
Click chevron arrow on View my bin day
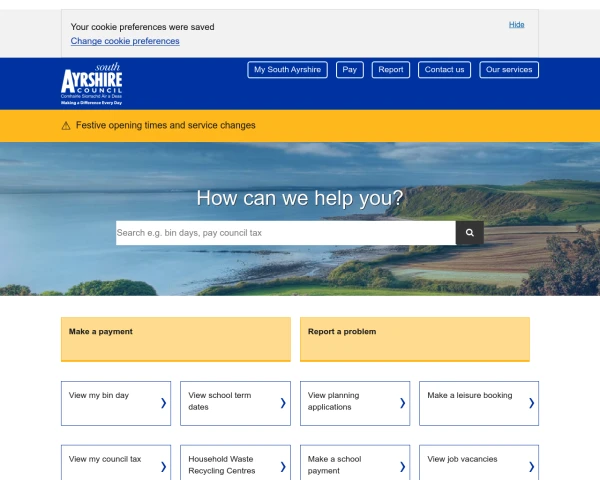tap(163, 403)
